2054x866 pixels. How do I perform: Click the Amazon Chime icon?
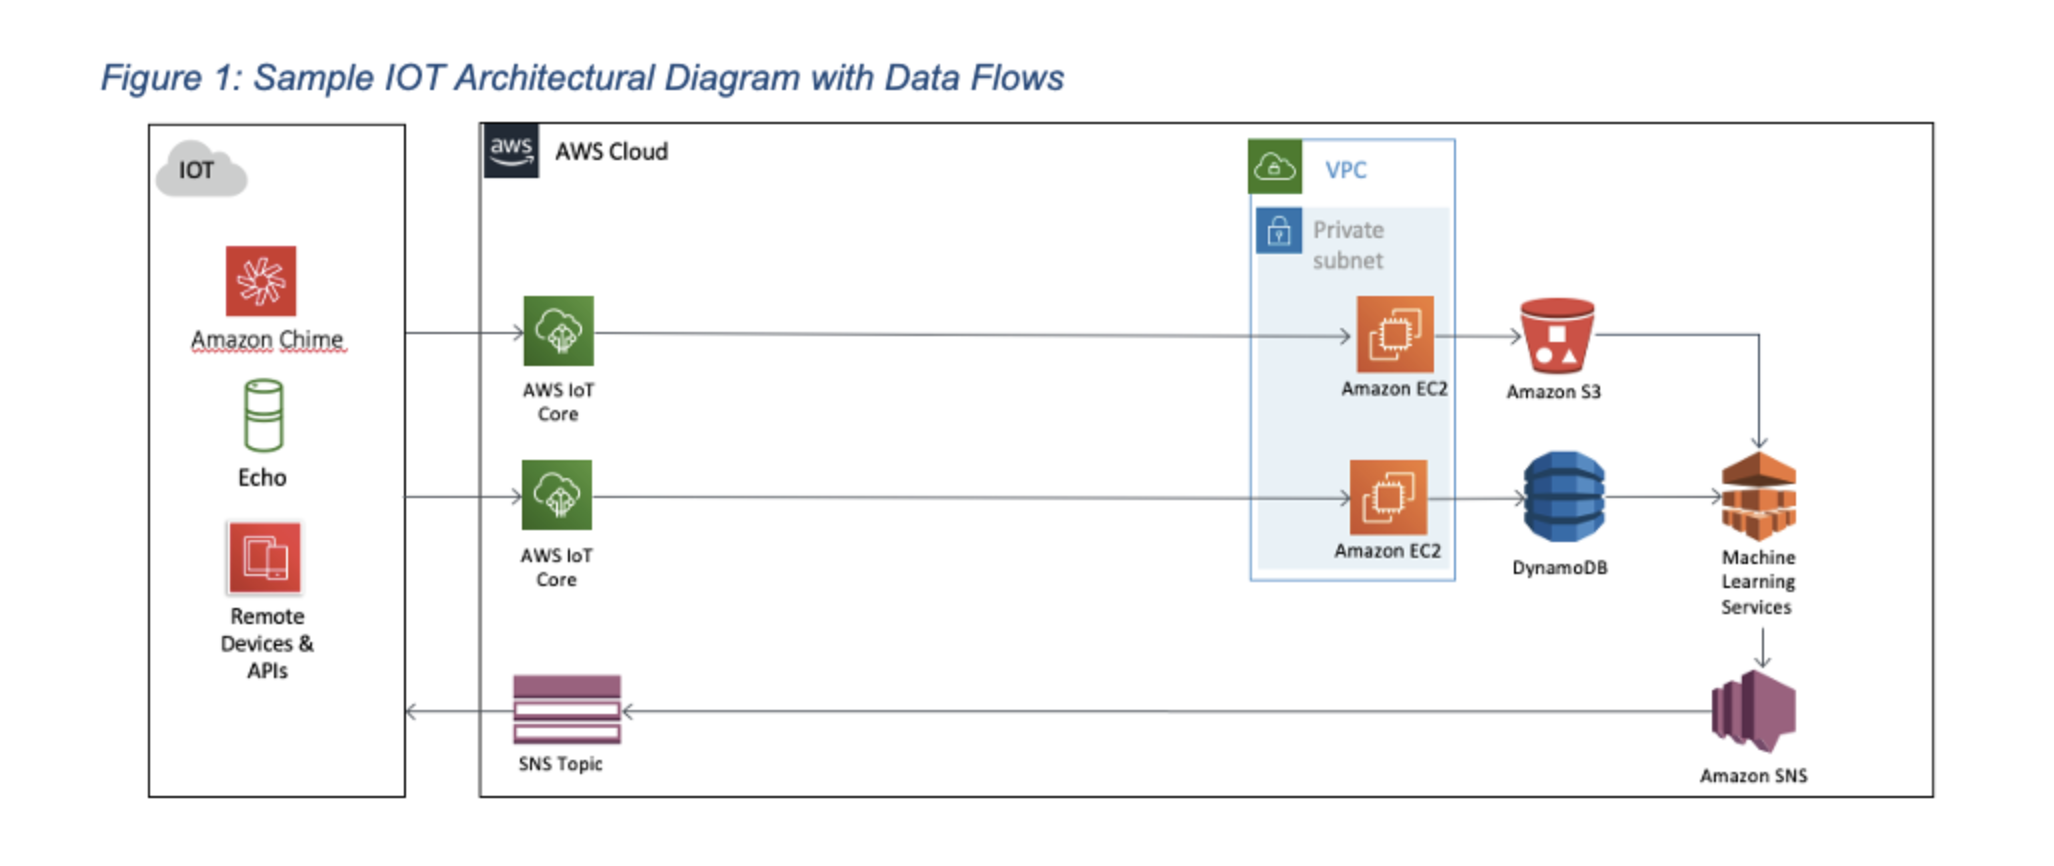pos(261,281)
